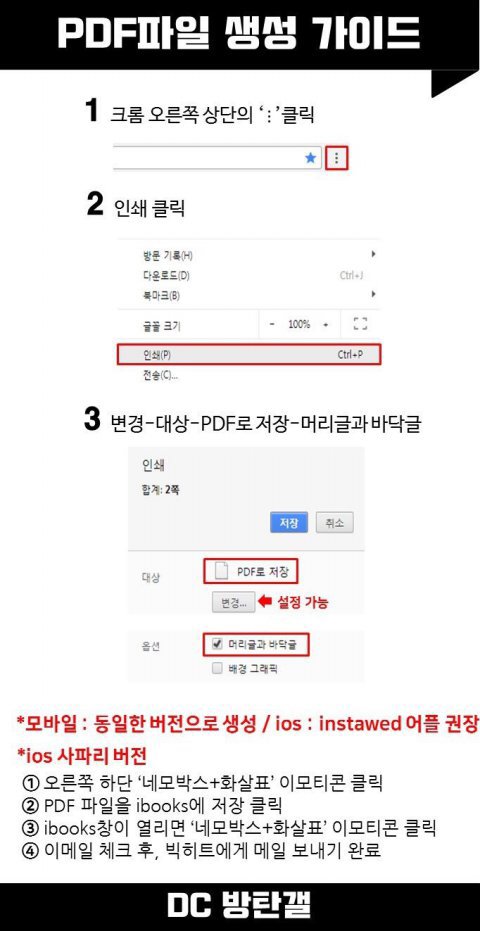Select 인쇄(P) from the Chrome menu
Image resolution: width=480 pixels, height=931 pixels.
(x=249, y=354)
